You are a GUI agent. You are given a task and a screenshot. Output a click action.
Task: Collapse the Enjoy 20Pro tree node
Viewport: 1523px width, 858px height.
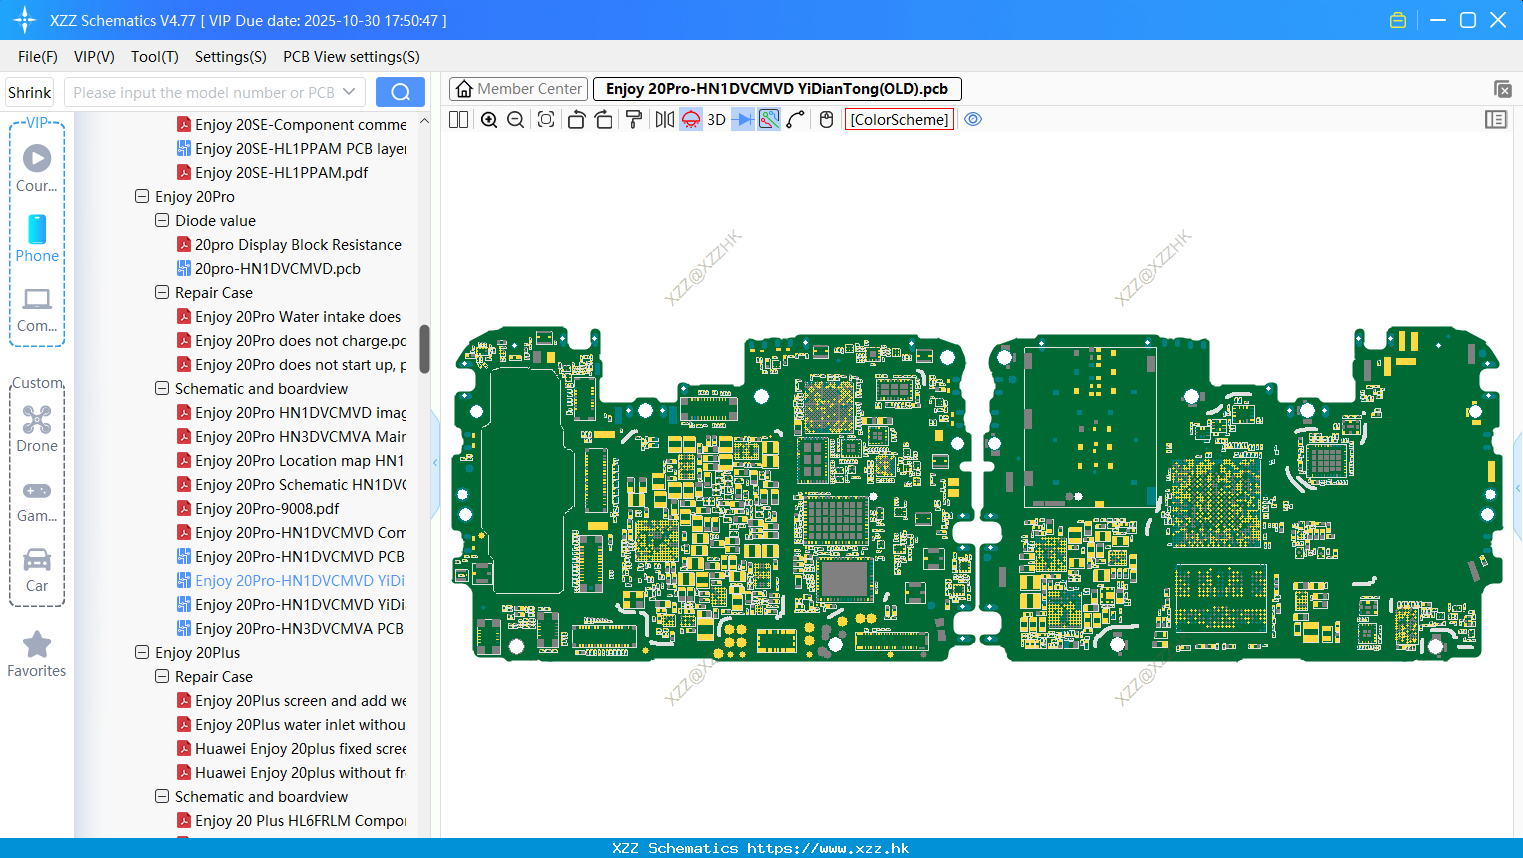(x=142, y=197)
